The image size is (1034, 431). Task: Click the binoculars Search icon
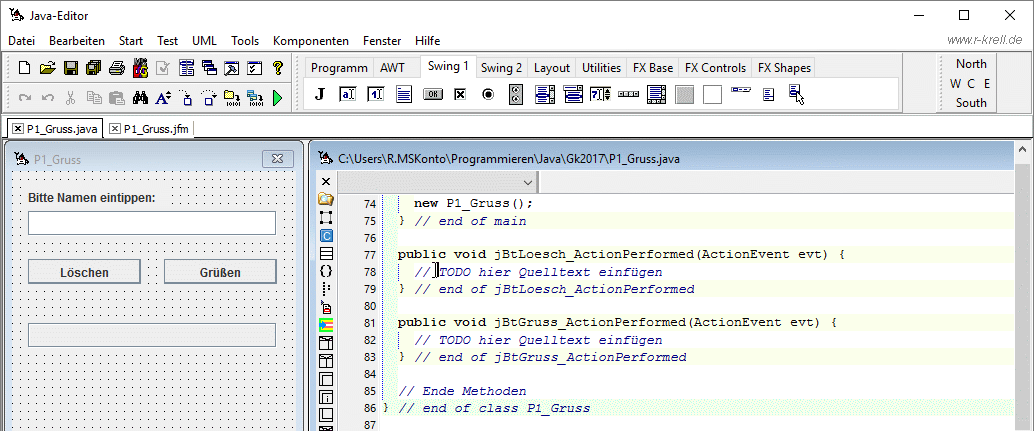tap(141, 98)
